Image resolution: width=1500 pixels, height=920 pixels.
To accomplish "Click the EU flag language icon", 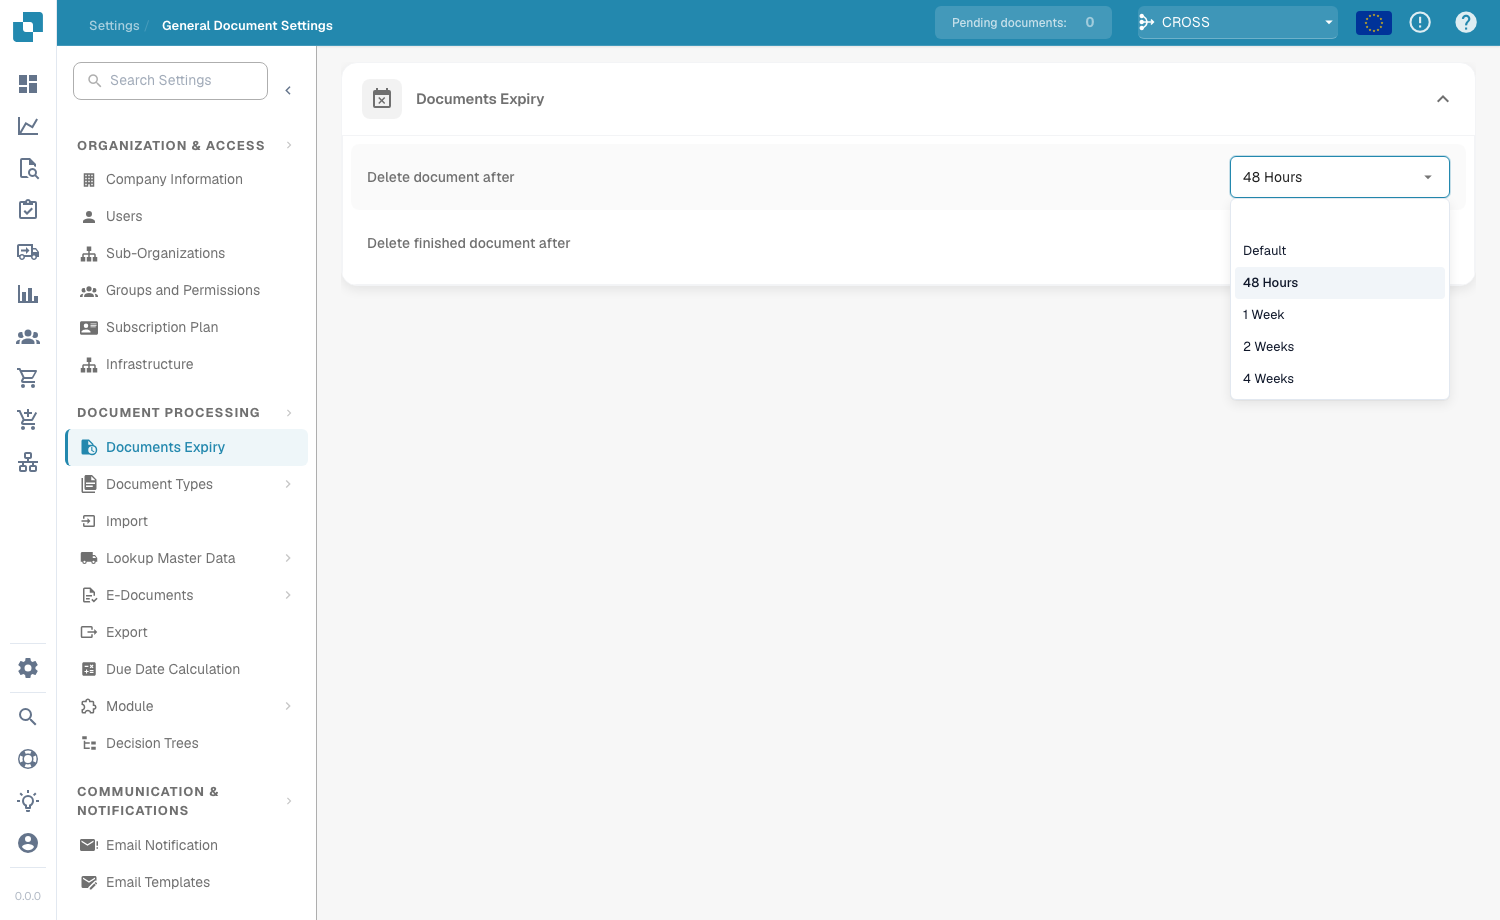I will coord(1374,22).
